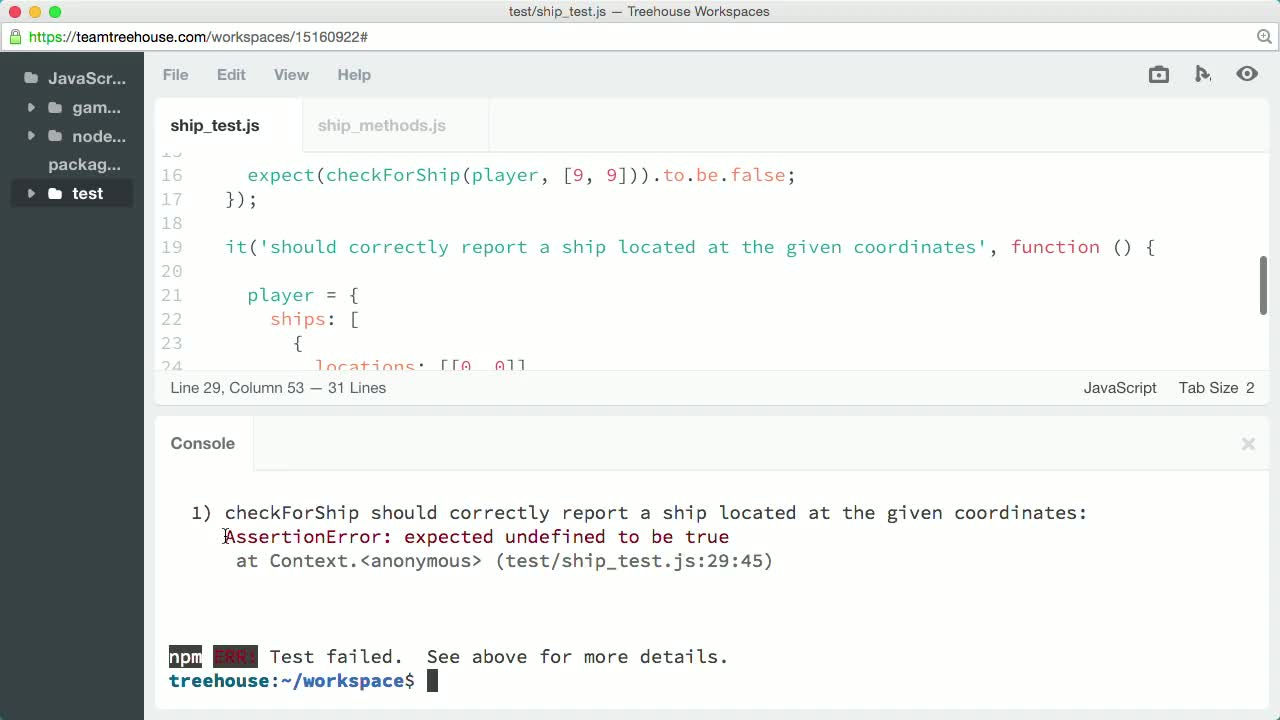Click 'player = {' on line 21
Viewport: 1280px width, 720px height.
303,295
